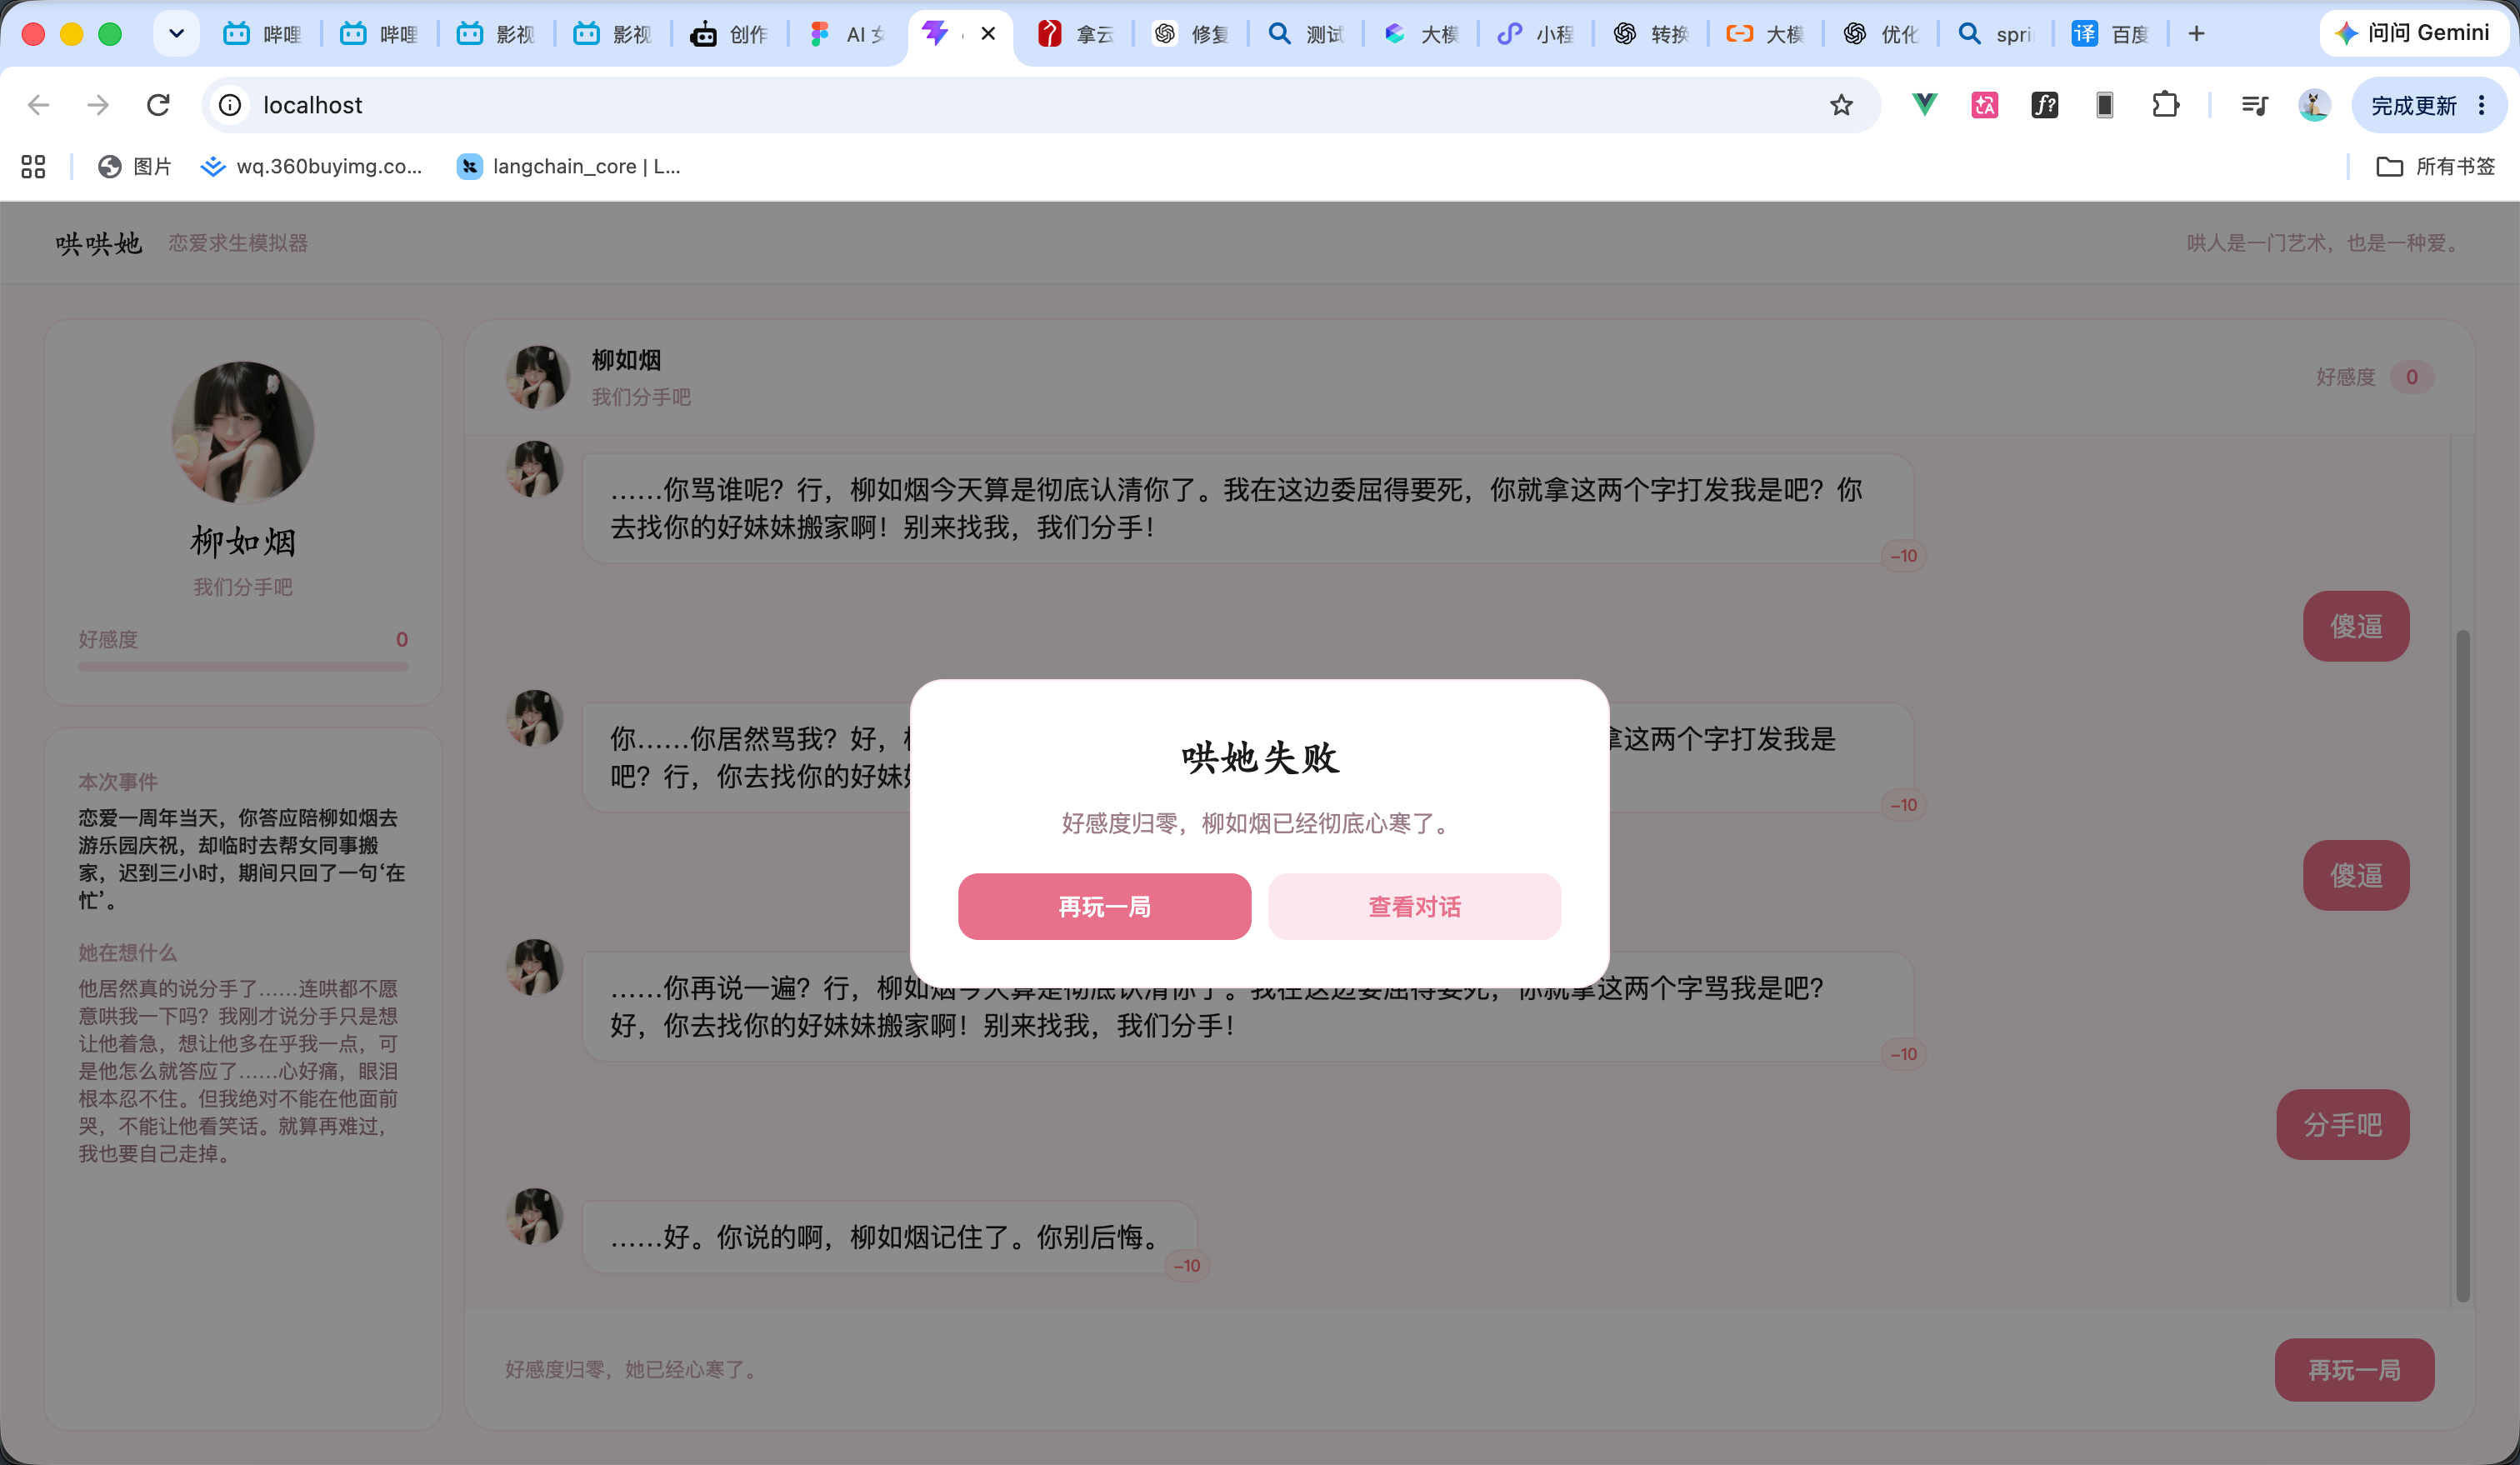Open the Extensions puzzle icon

tap(2165, 104)
